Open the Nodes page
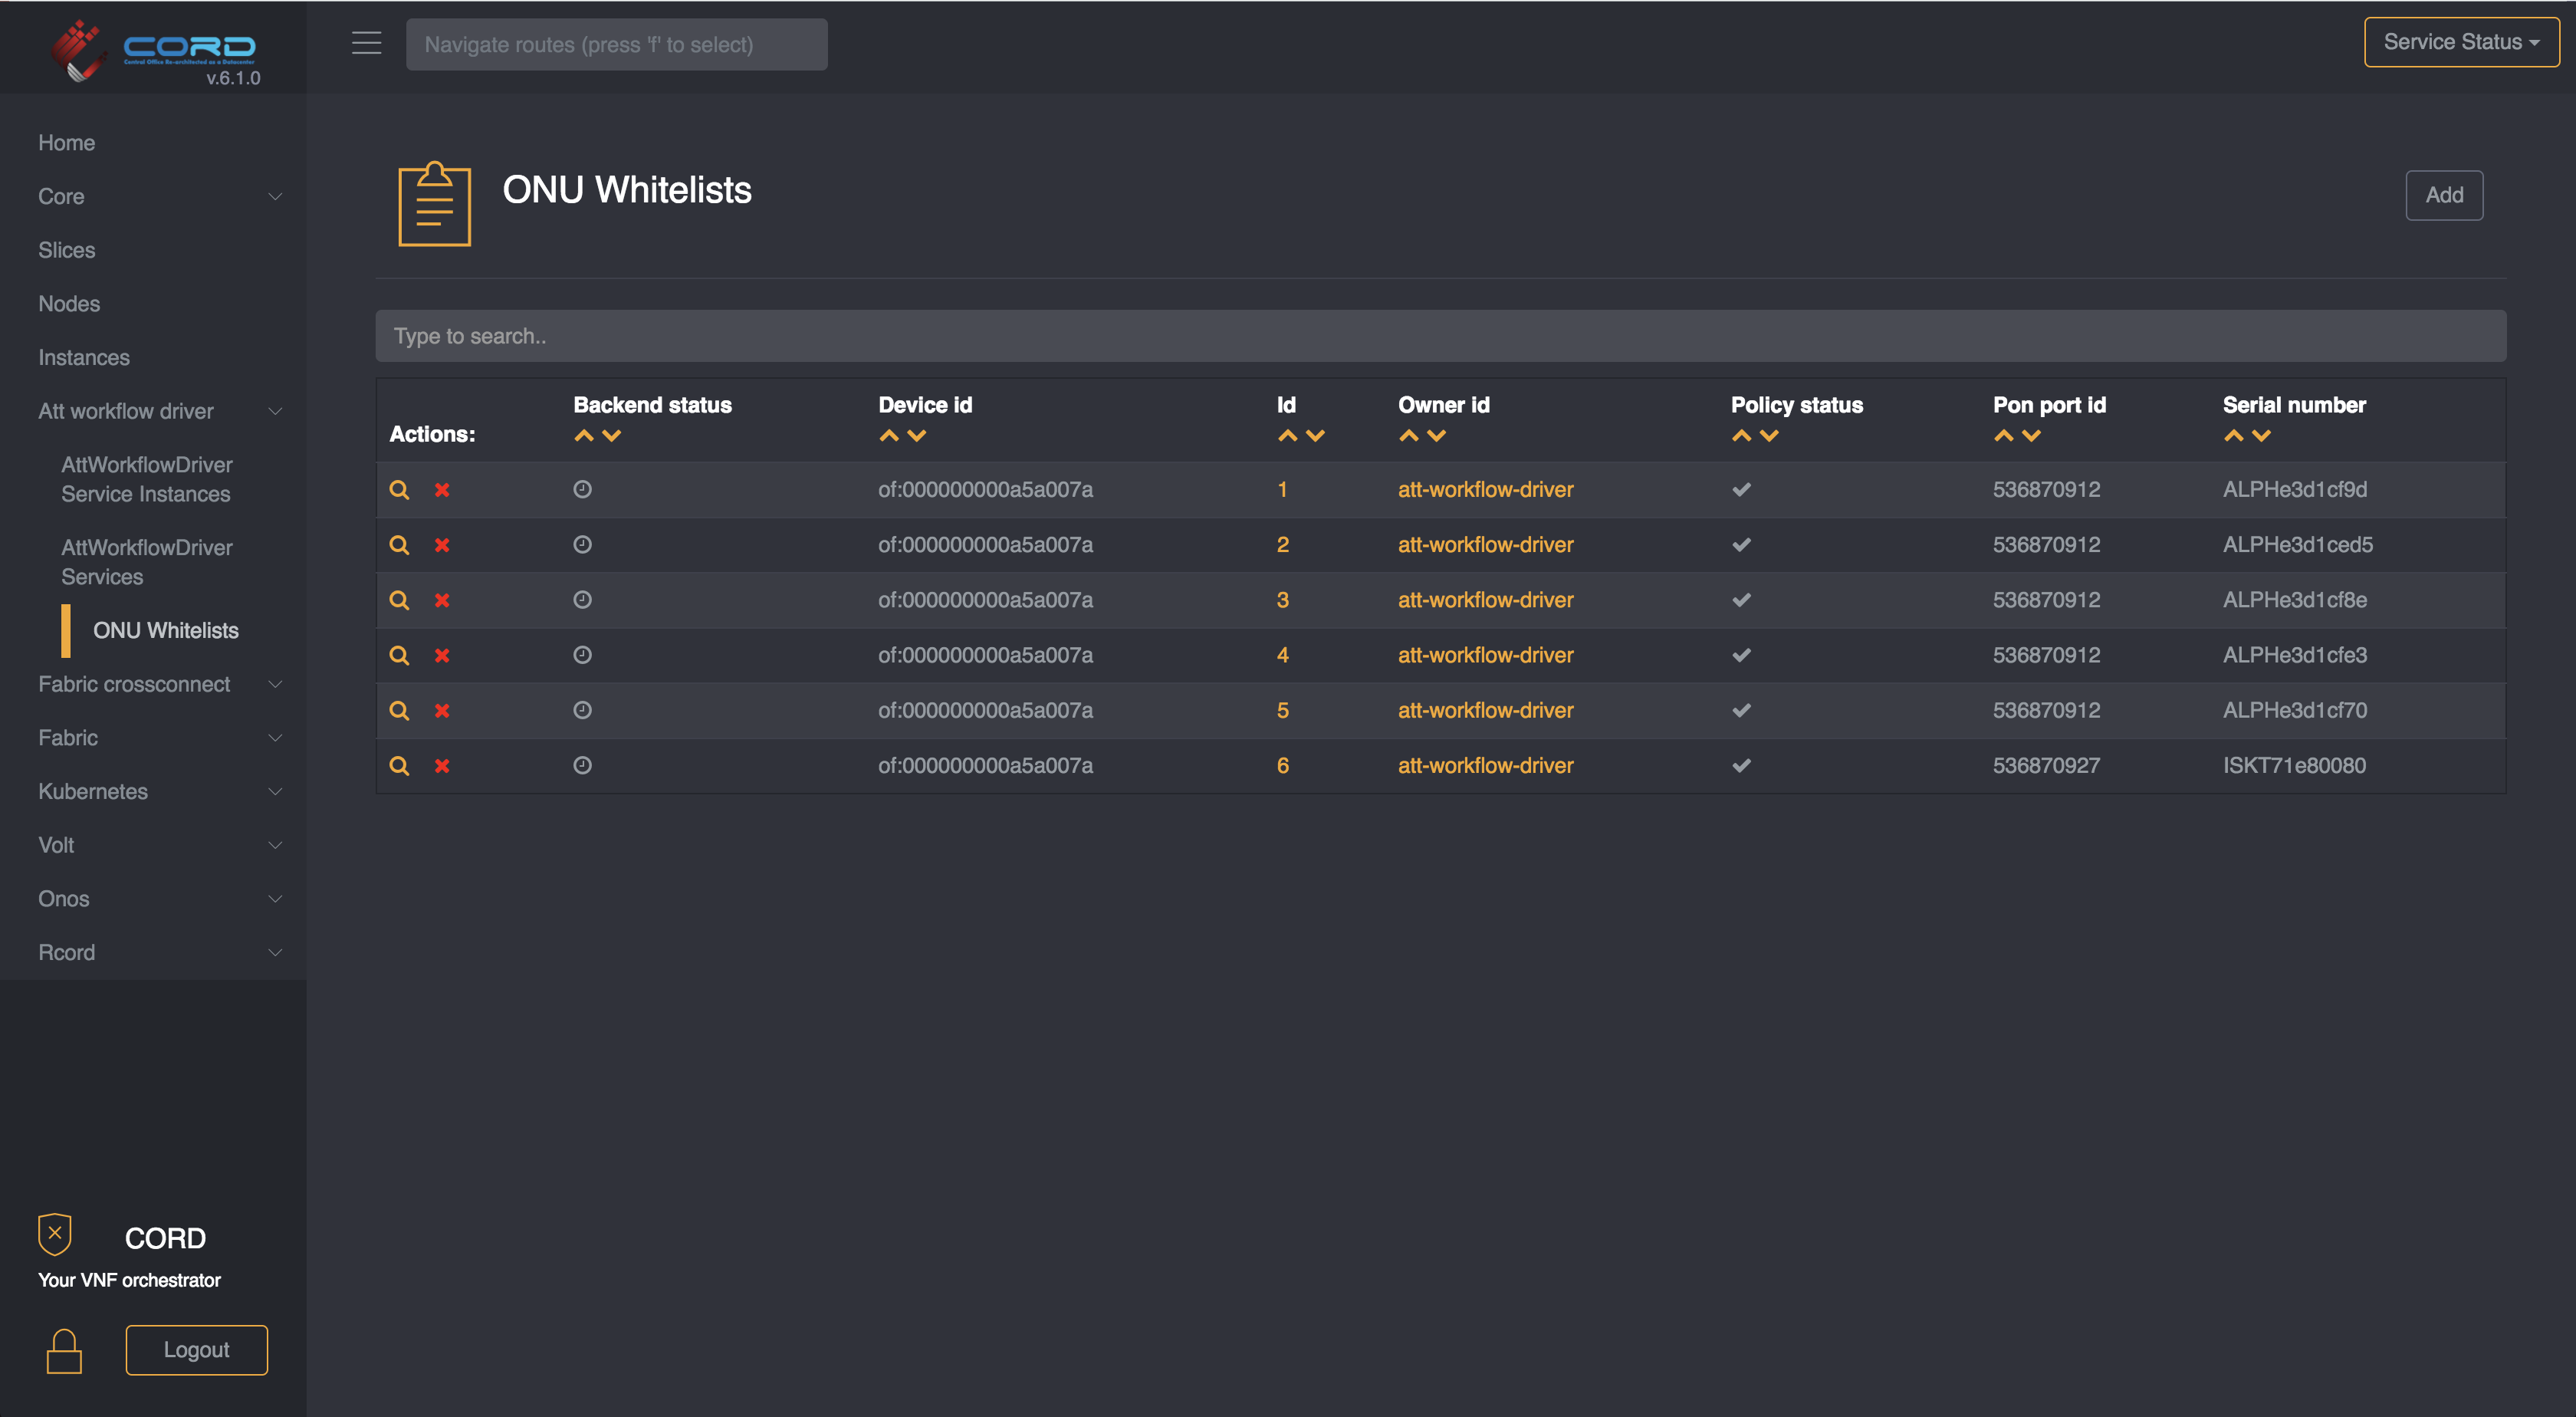2576x1417 pixels. click(69, 304)
